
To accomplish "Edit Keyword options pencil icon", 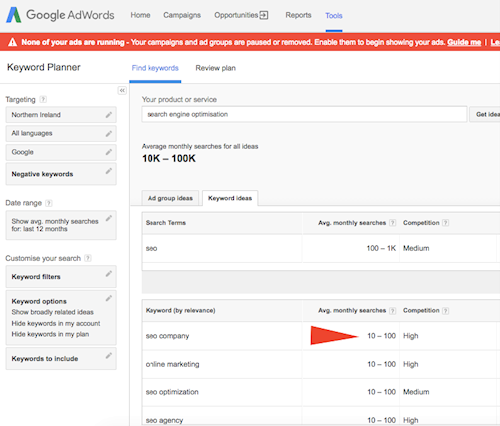I will [109, 298].
